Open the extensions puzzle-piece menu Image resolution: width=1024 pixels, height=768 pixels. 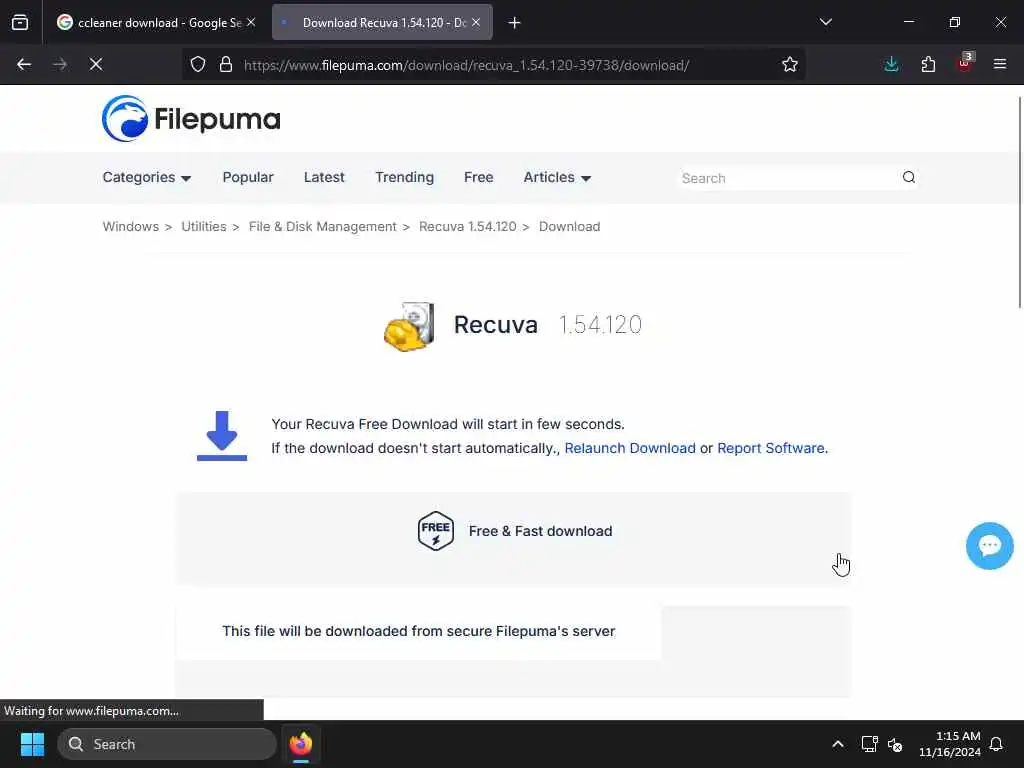928,65
